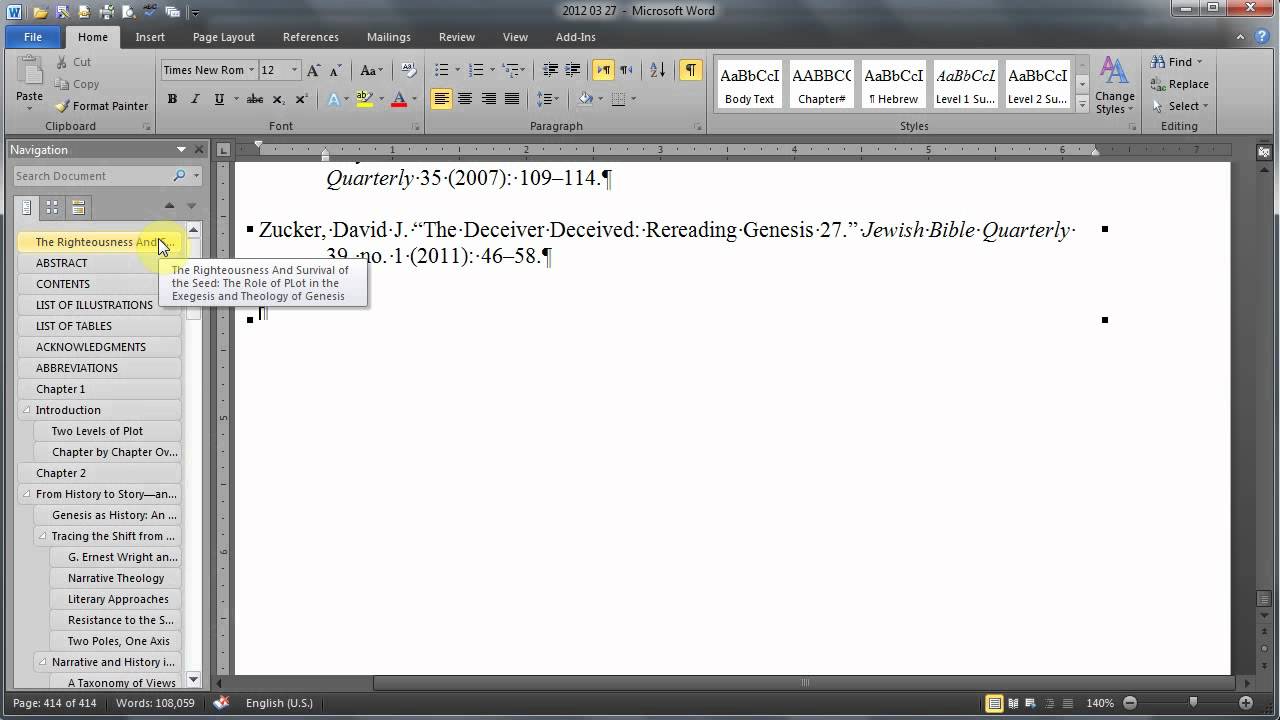Image resolution: width=1280 pixels, height=720 pixels.
Task: Cut the selected text
Action: (x=73, y=62)
